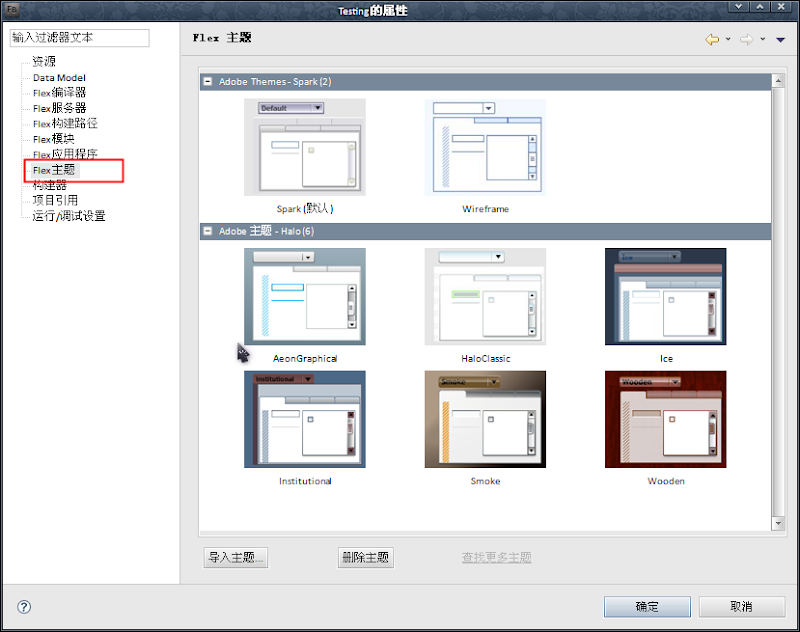The width and height of the screenshot is (800, 632).
Task: Select Data Model in the tree
Action: pyautogui.click(x=59, y=78)
